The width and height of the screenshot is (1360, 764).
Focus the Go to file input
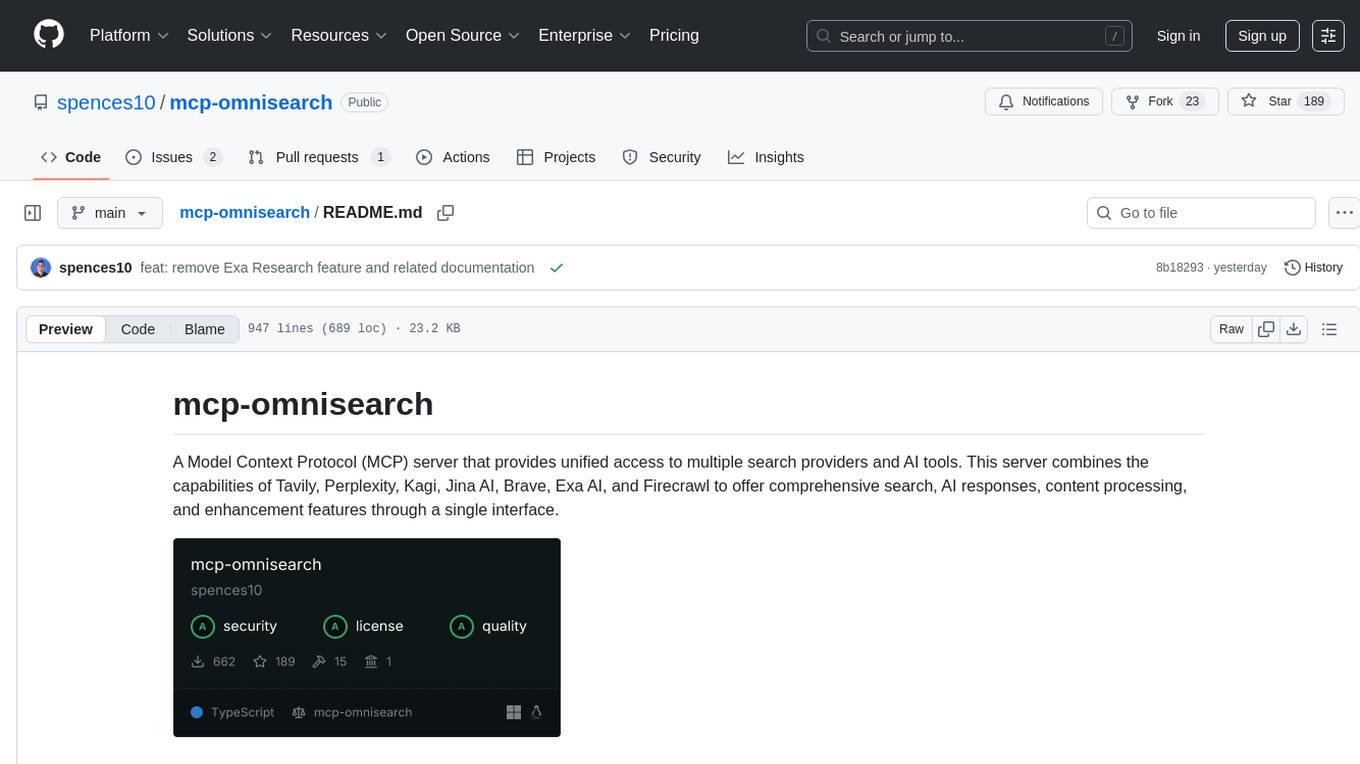(x=1201, y=213)
